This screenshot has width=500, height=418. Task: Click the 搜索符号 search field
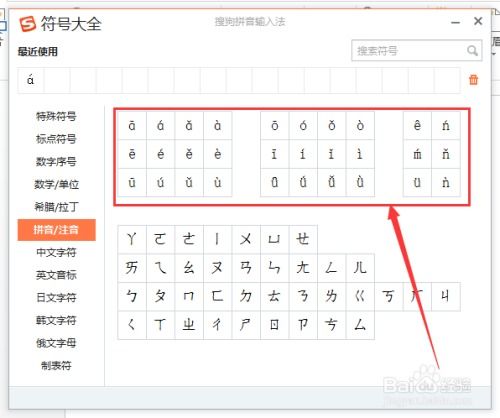coord(416,51)
